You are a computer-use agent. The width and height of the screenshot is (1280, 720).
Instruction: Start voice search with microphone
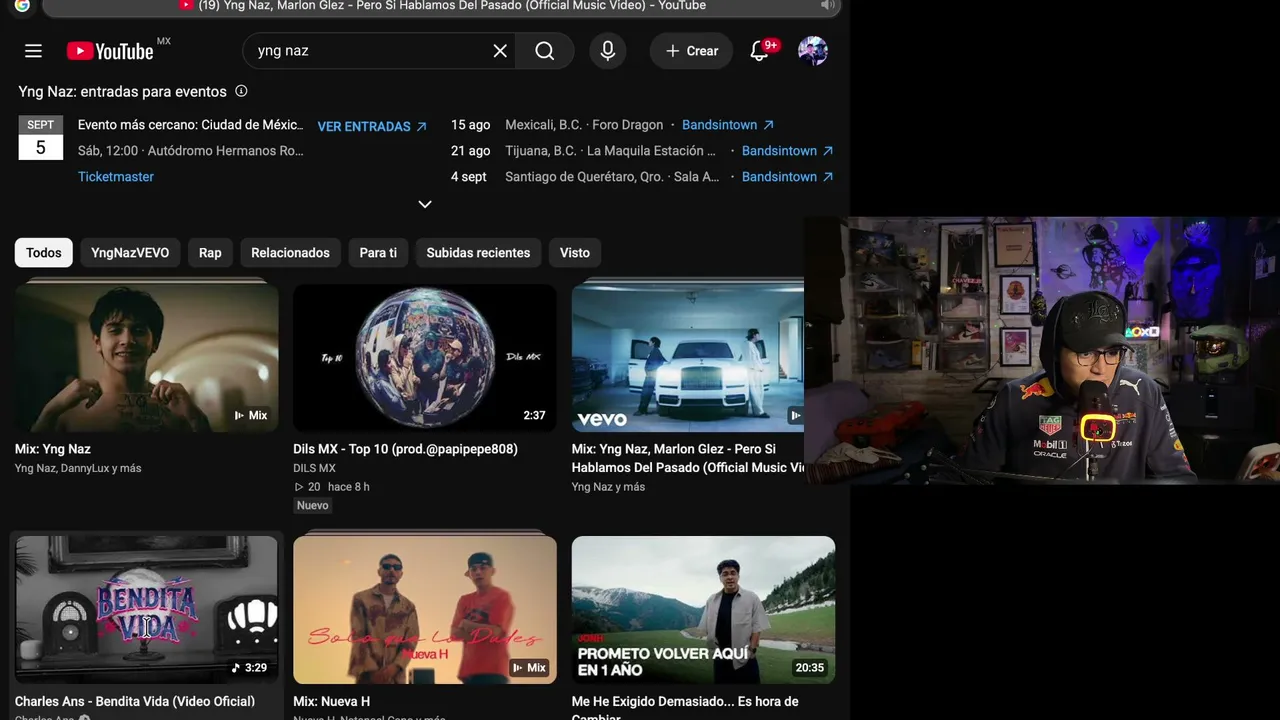click(x=608, y=51)
